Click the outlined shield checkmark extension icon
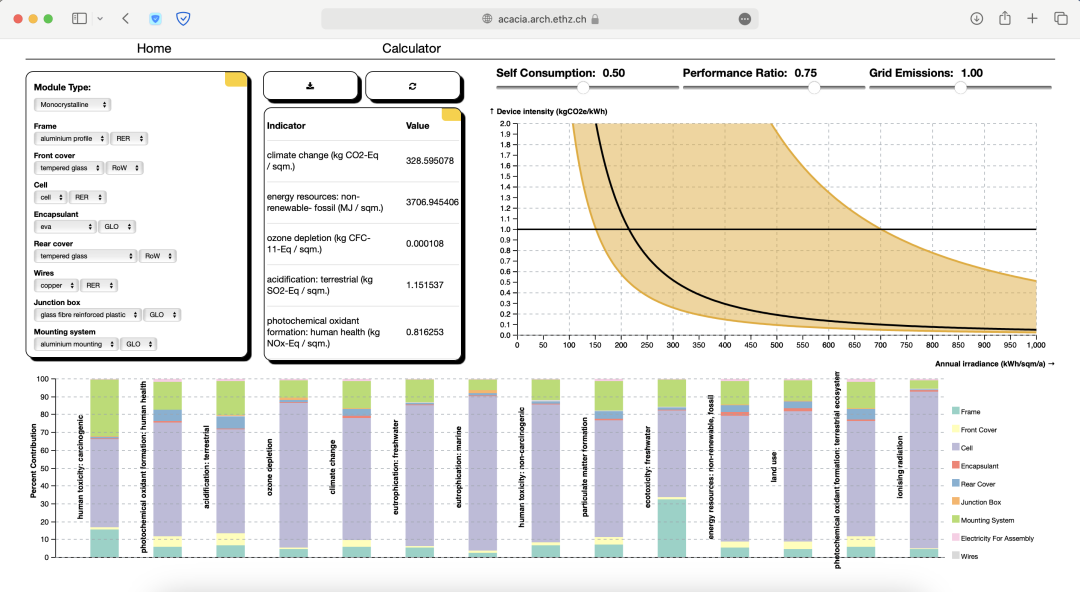This screenshot has height=592, width=1080. pos(183,19)
